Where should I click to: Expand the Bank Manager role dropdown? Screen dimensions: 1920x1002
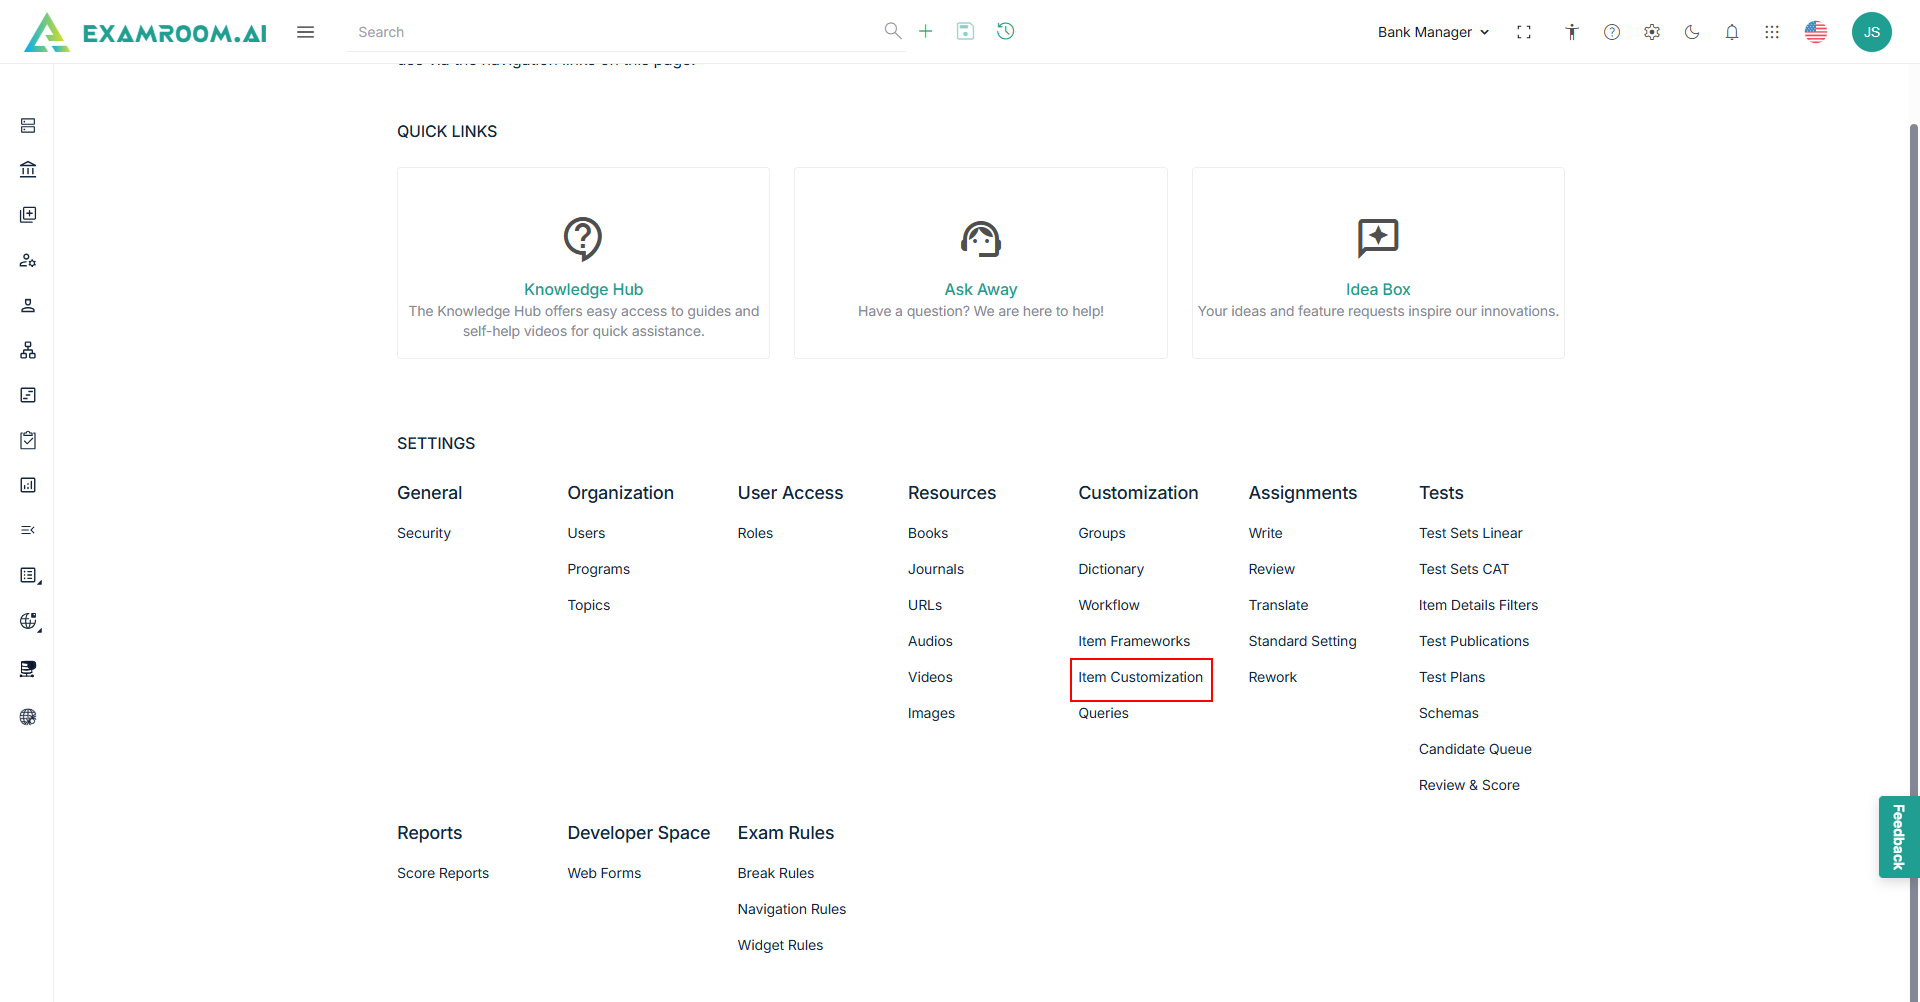click(1433, 32)
